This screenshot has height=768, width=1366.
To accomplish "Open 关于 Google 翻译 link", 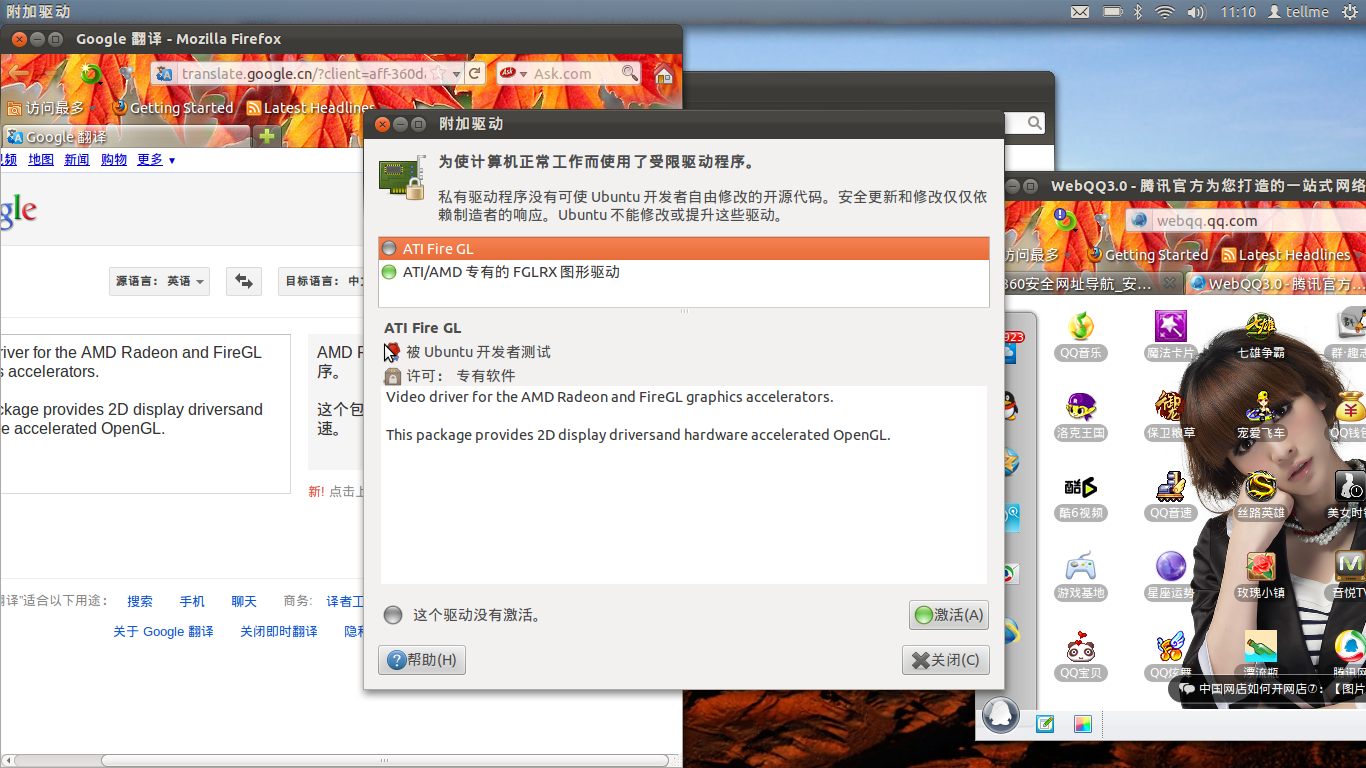I will 163,632.
